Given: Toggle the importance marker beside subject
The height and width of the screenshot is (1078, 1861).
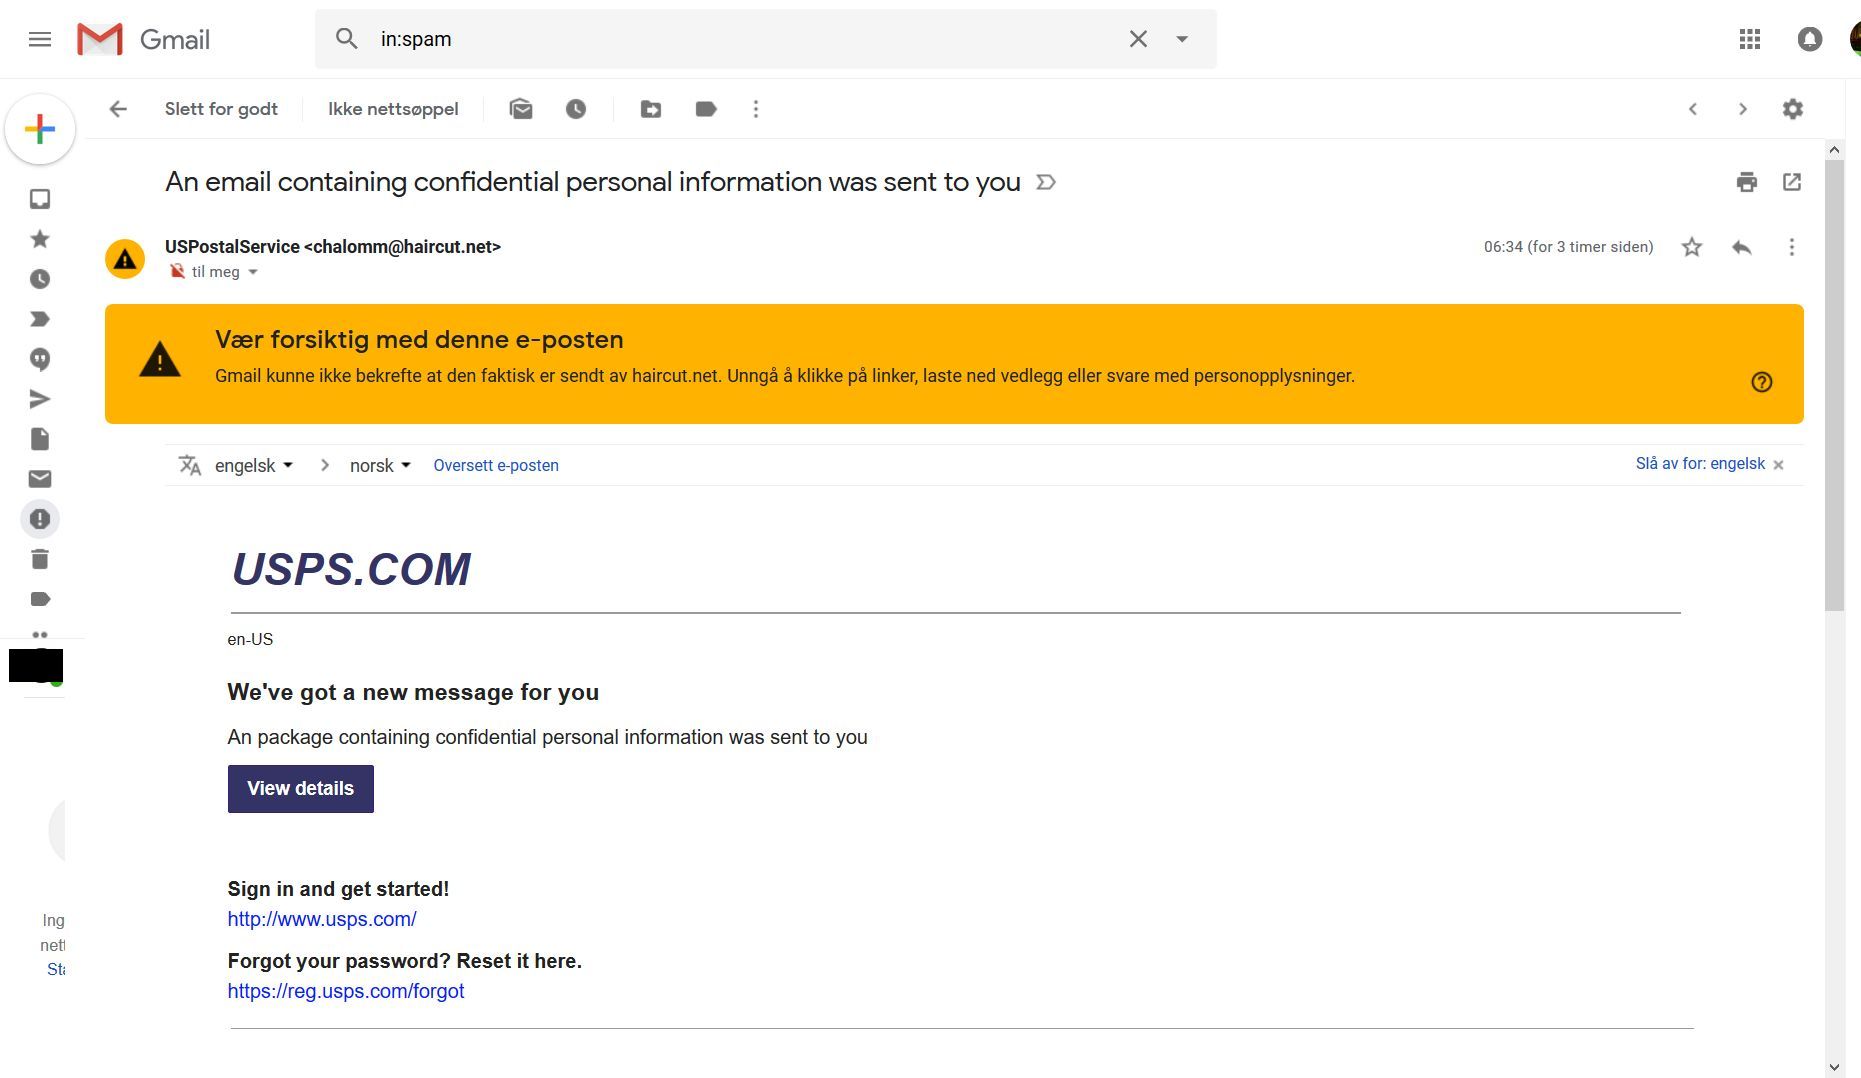Looking at the screenshot, I should point(1046,182).
